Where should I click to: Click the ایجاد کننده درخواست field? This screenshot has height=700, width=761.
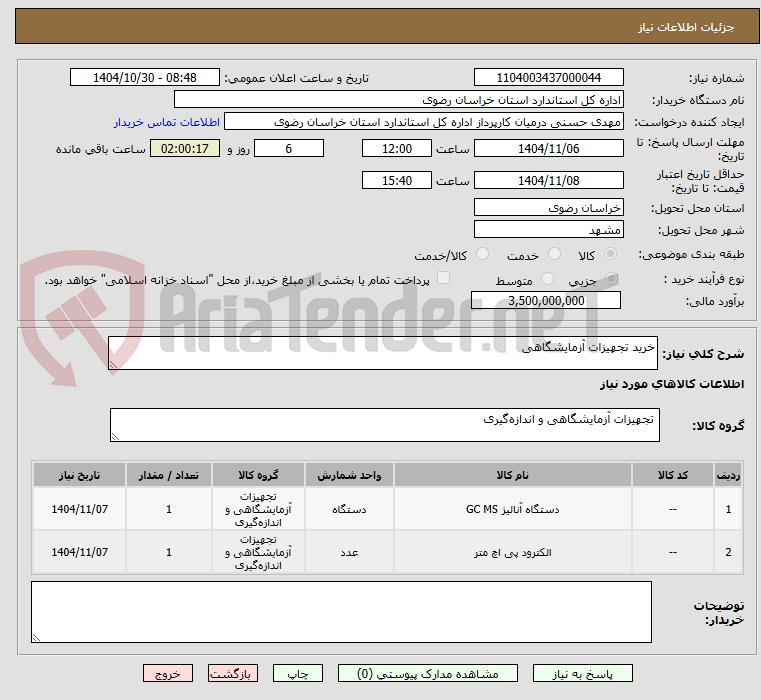[x=424, y=122]
